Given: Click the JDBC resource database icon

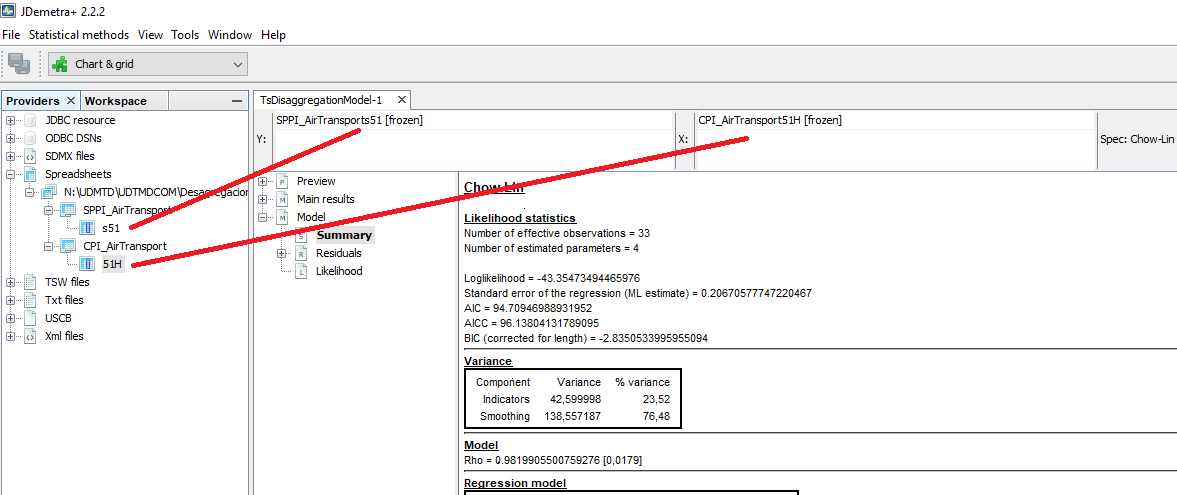Looking at the screenshot, I should coord(30,120).
